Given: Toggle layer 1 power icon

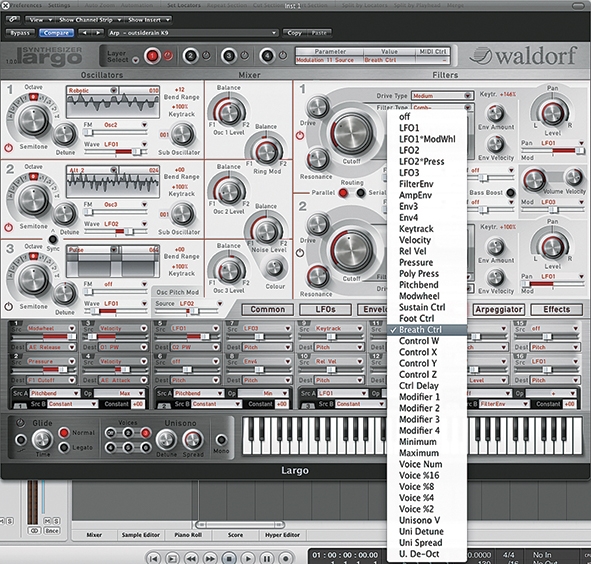Looking at the screenshot, I should [x=168, y=56].
